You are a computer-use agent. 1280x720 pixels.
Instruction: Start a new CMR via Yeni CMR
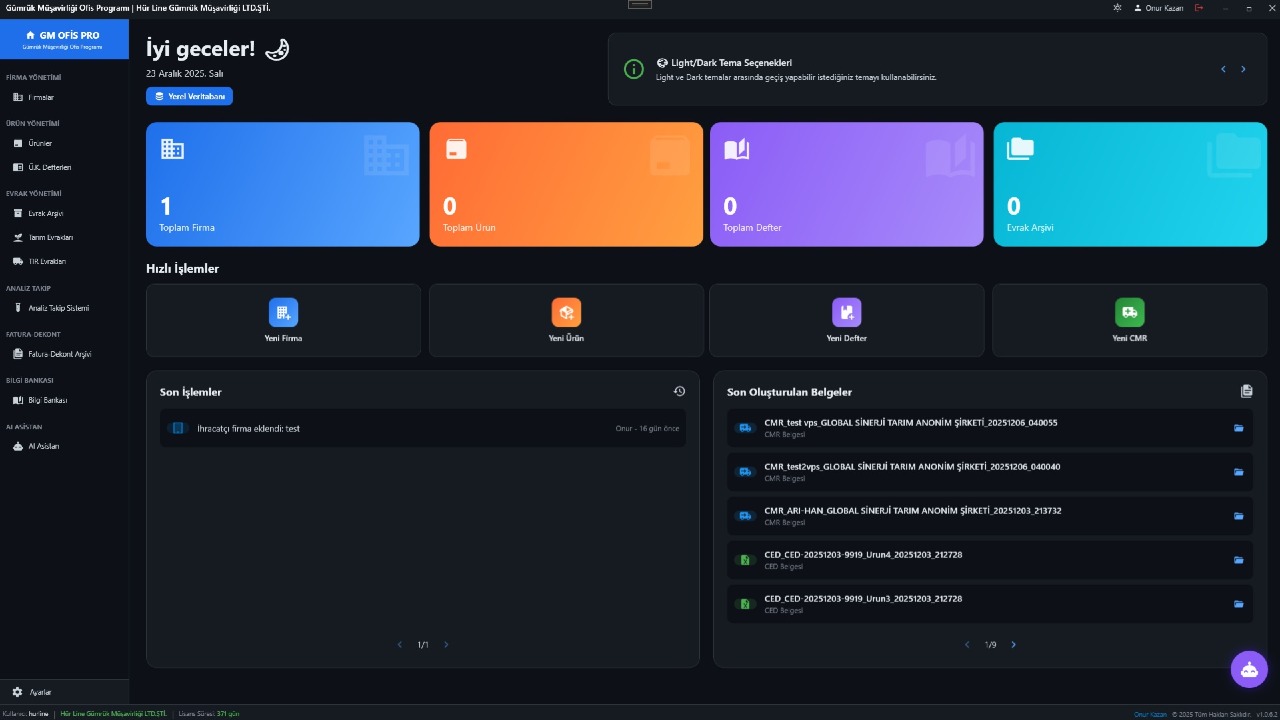tap(1129, 320)
